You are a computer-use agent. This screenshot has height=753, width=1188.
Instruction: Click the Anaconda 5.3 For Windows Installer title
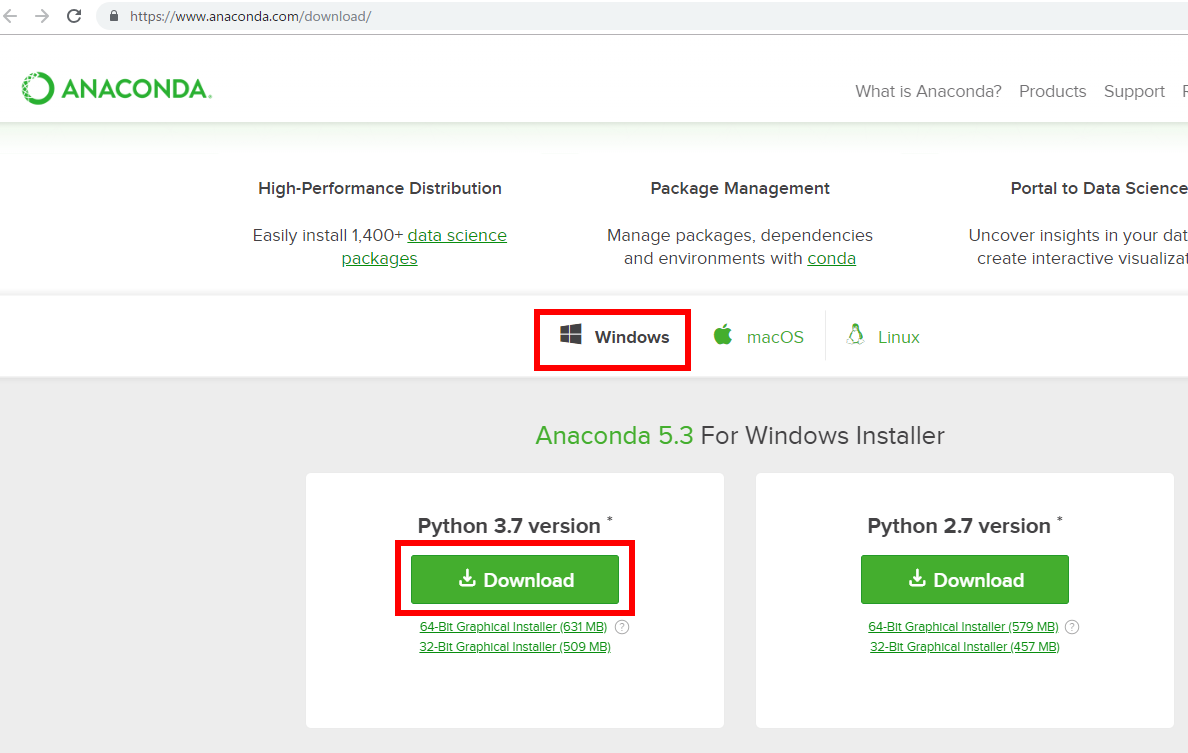click(x=740, y=436)
